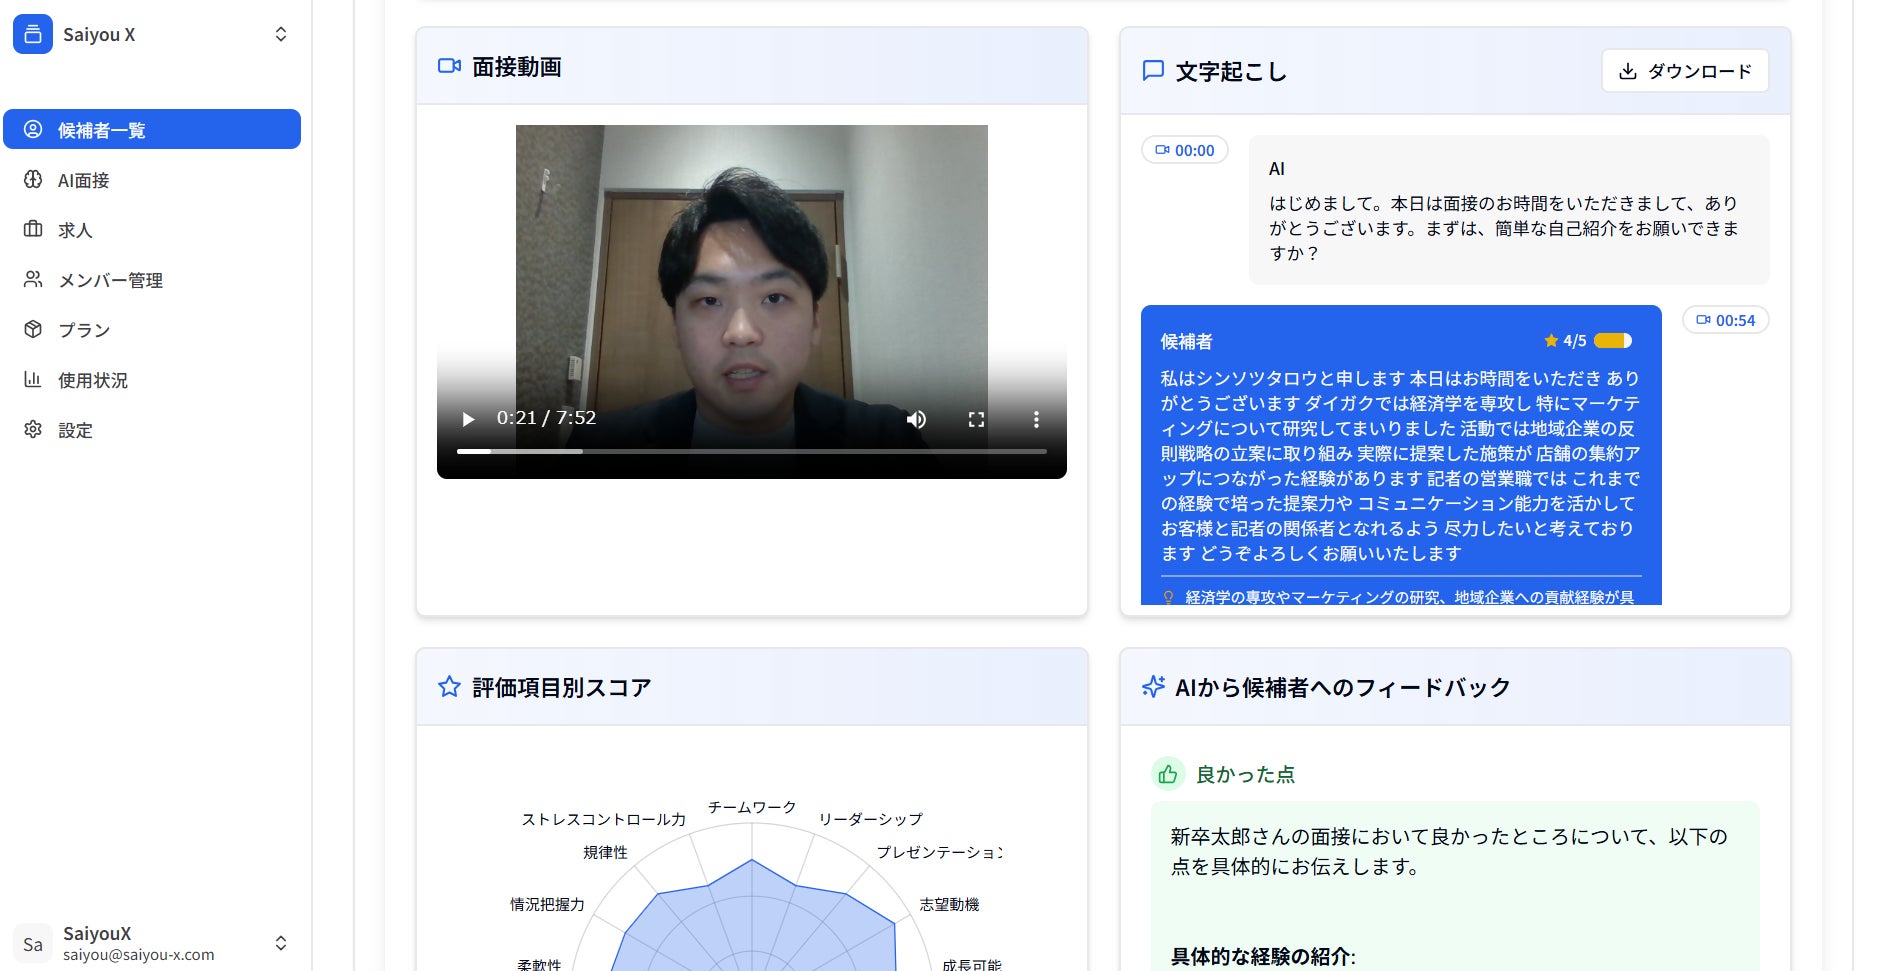This screenshot has width=1887, height=971.
Task: Enter fullscreen on the interview video
Action: click(x=976, y=419)
